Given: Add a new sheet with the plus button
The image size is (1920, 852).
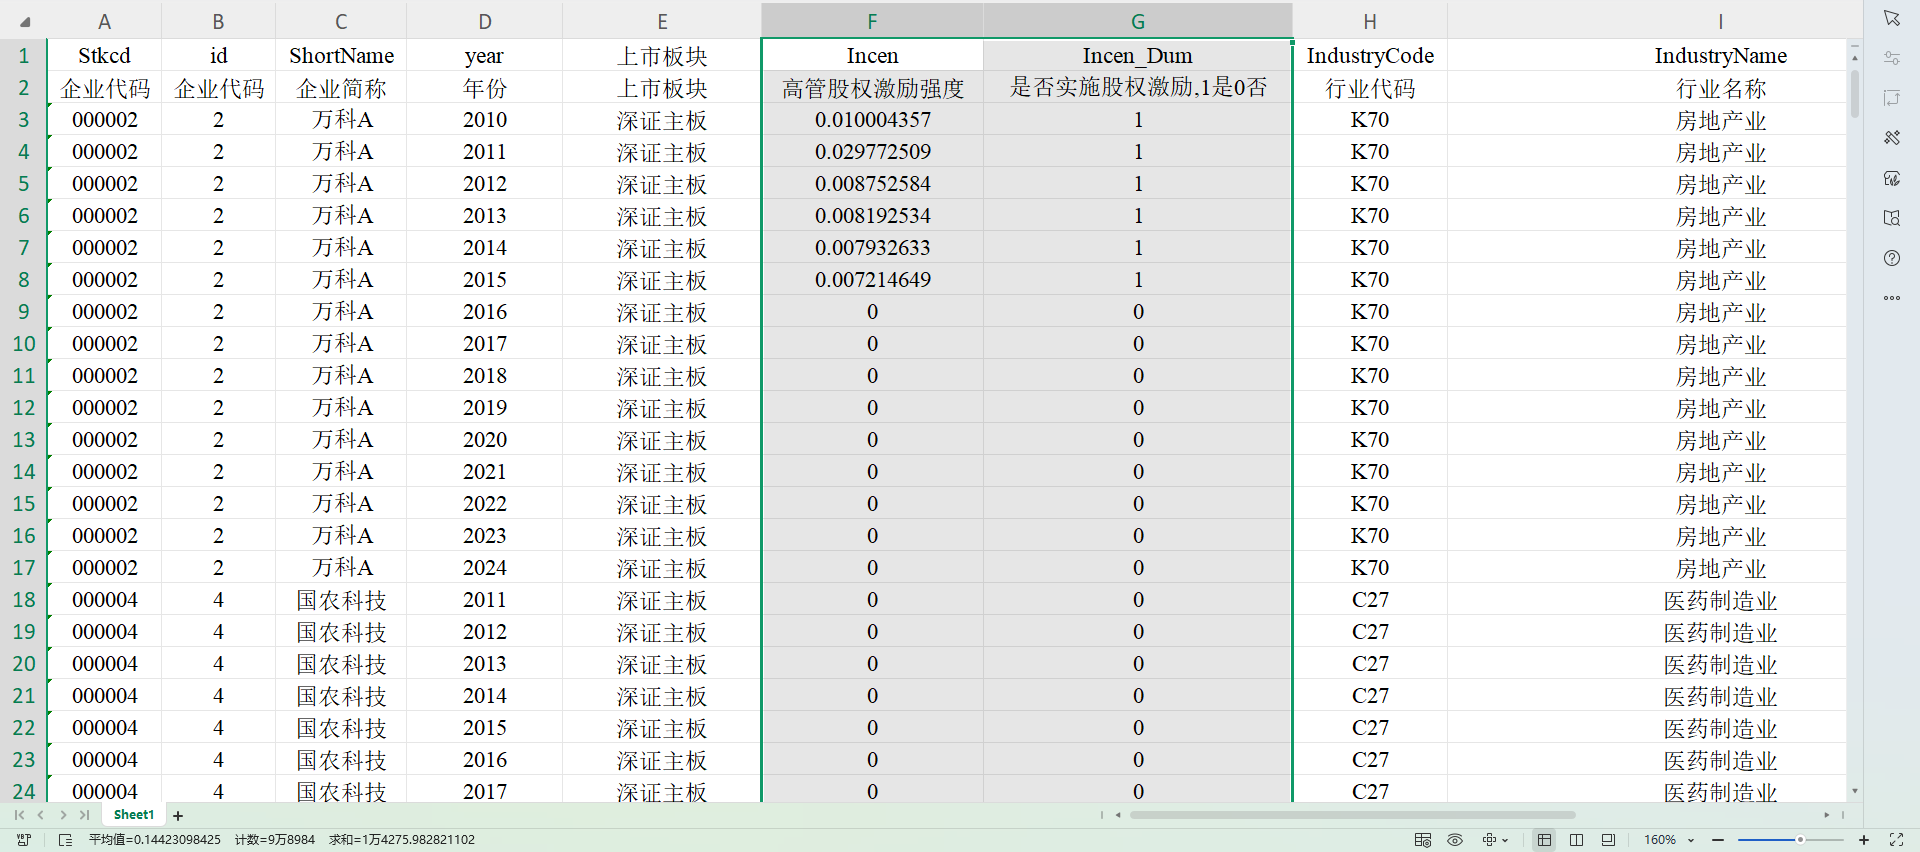Looking at the screenshot, I should 178,816.
